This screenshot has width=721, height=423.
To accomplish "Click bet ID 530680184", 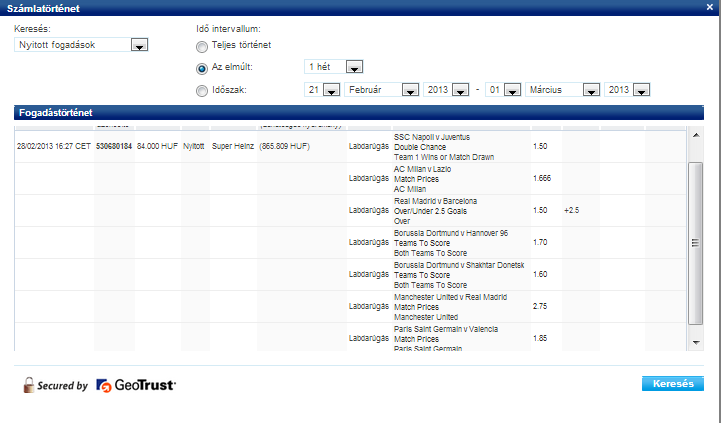I will coord(114,146).
